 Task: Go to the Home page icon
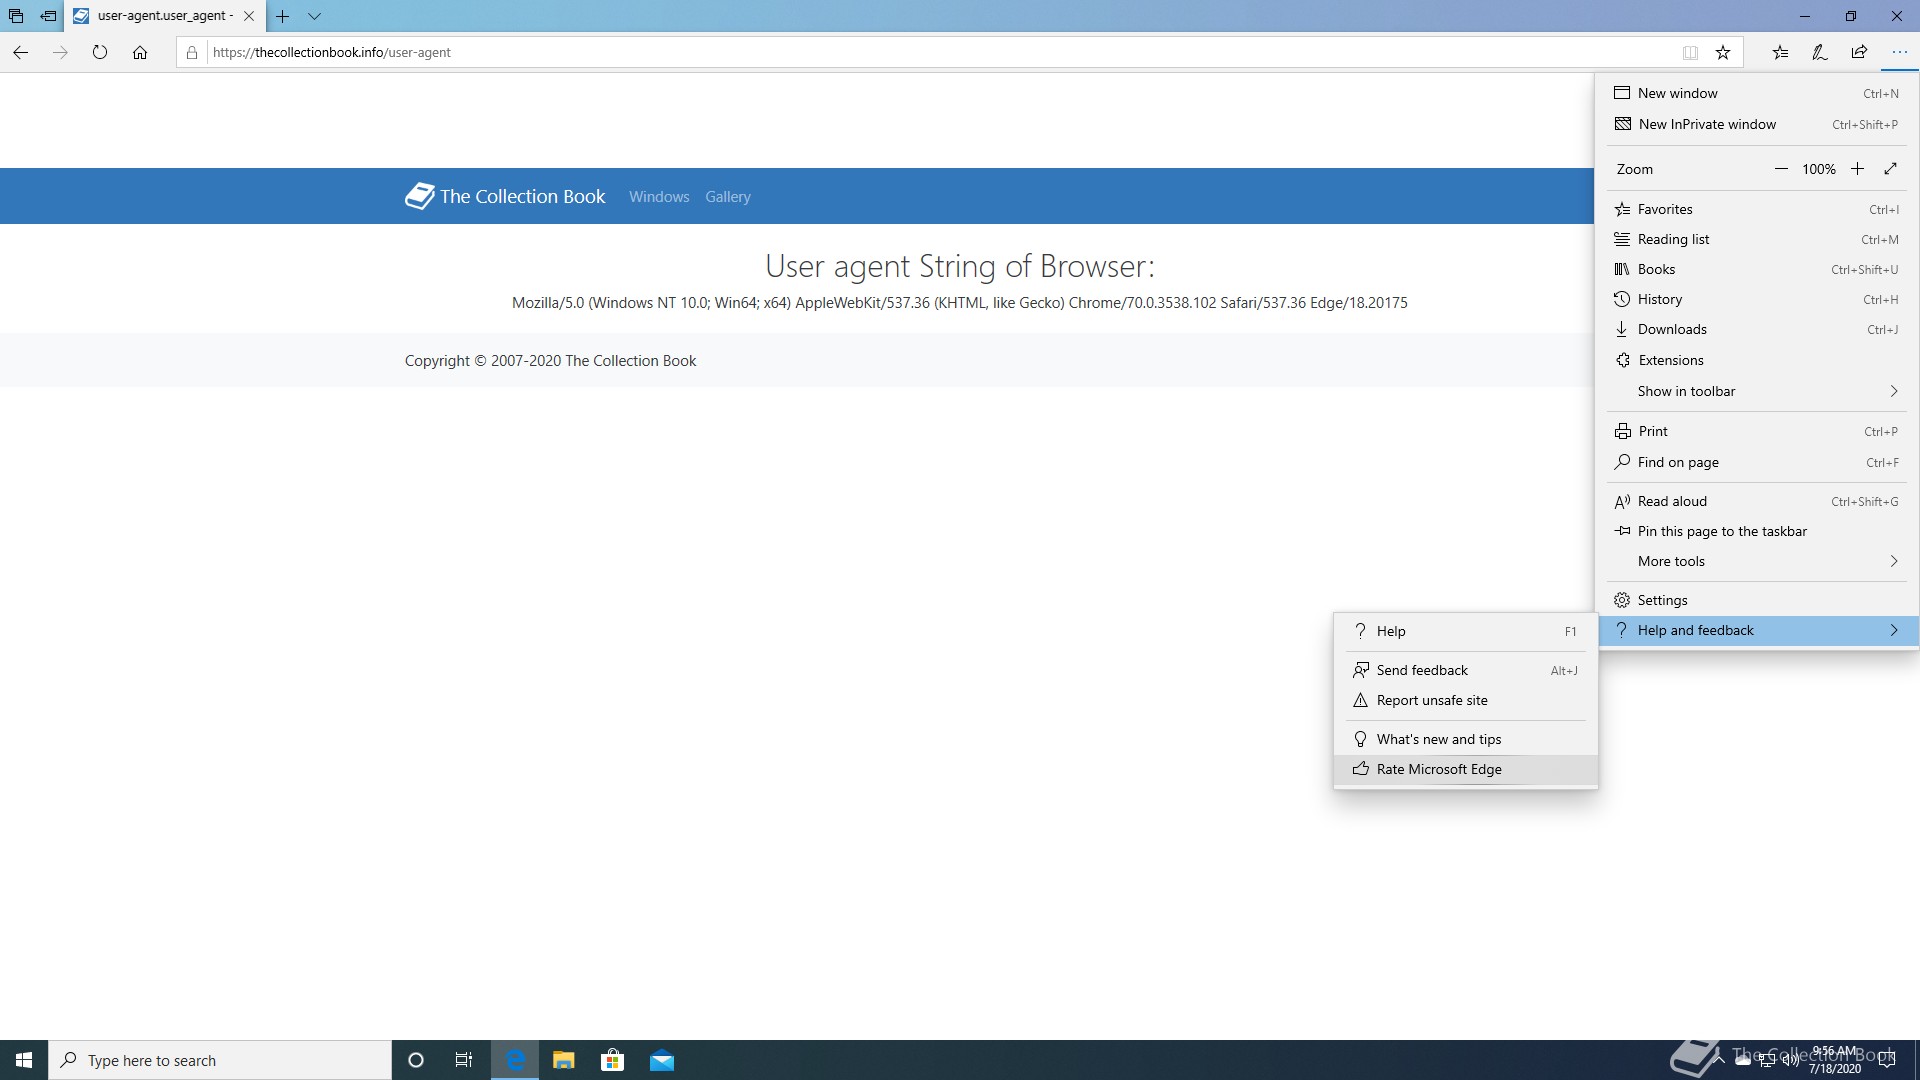[140, 52]
